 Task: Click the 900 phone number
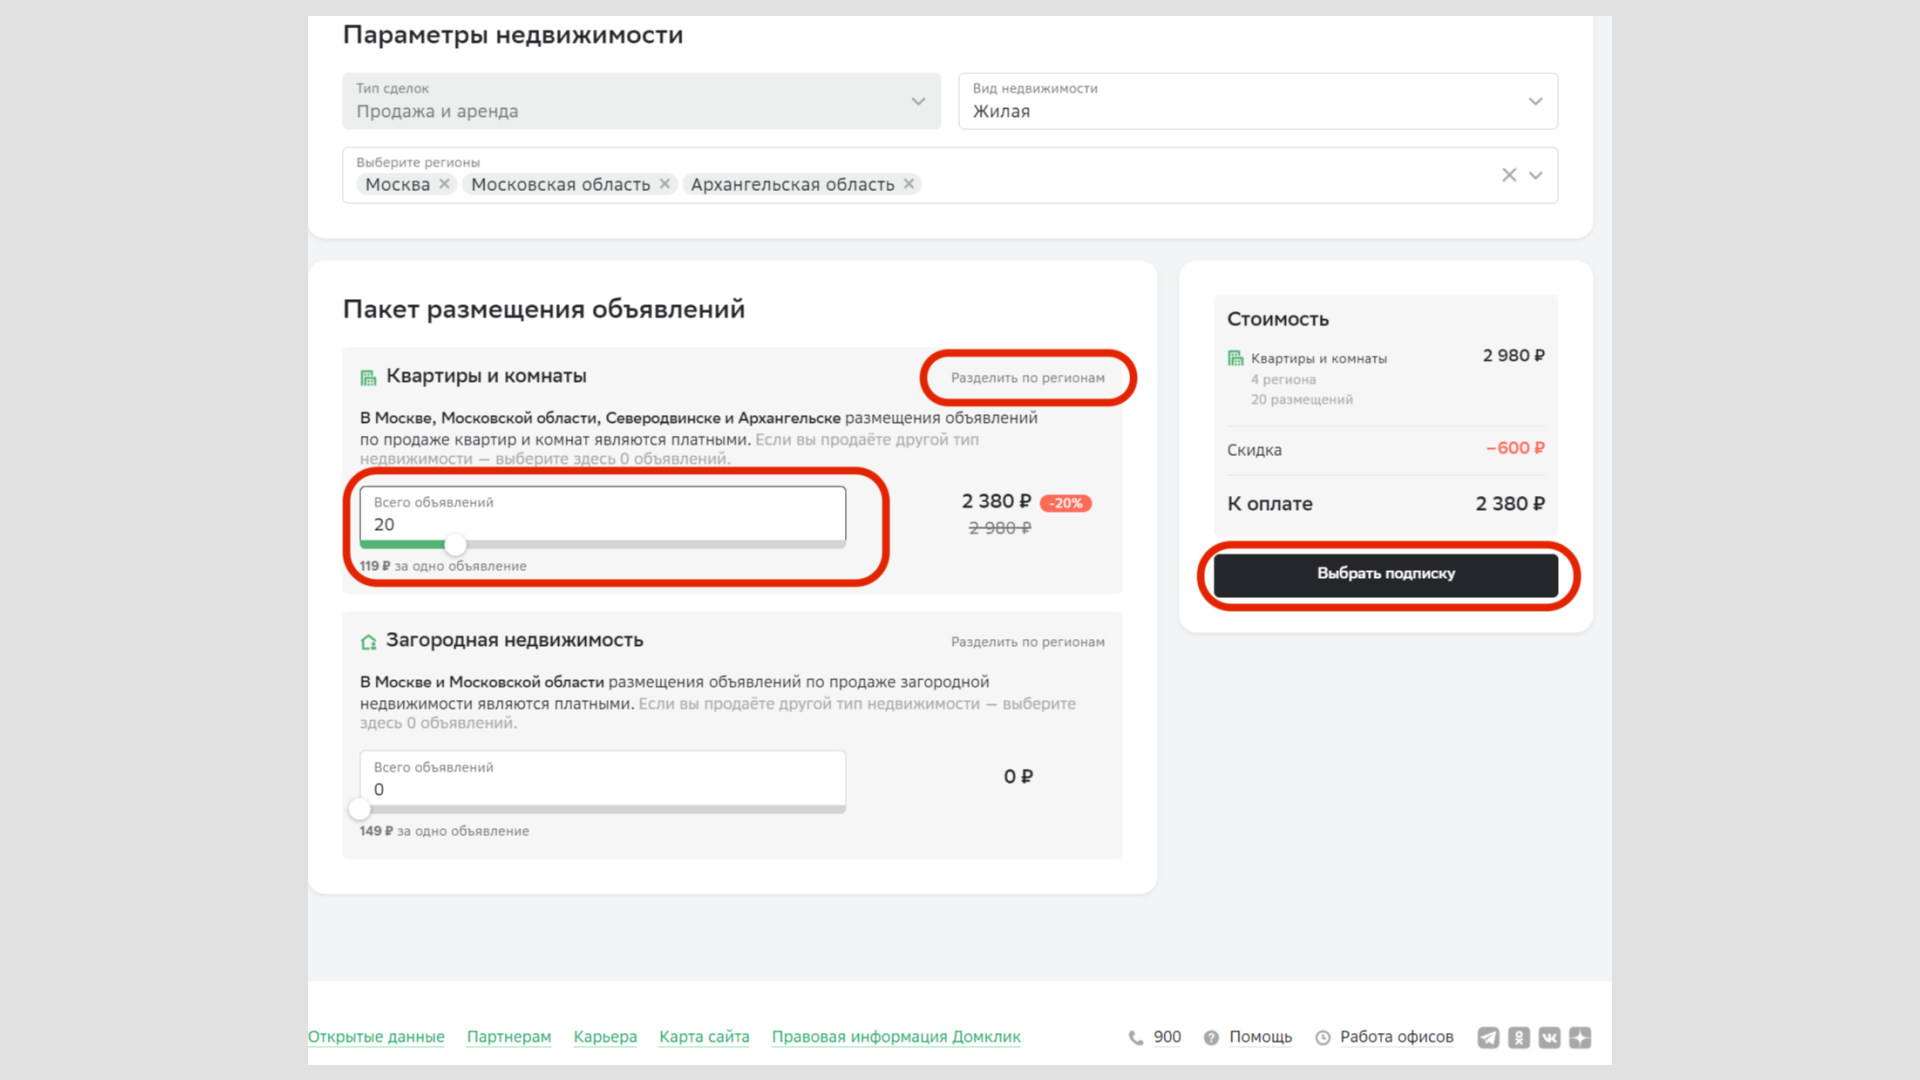click(x=1167, y=1037)
